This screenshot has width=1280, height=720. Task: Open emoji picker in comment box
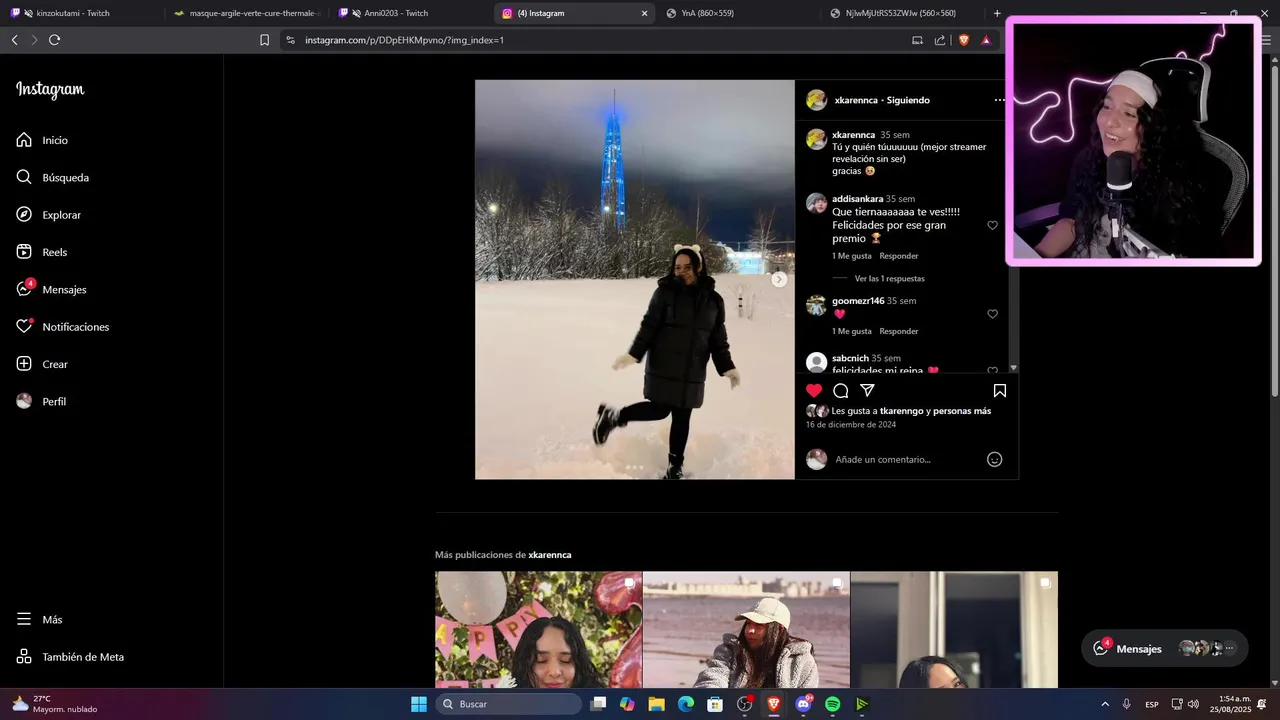995,459
